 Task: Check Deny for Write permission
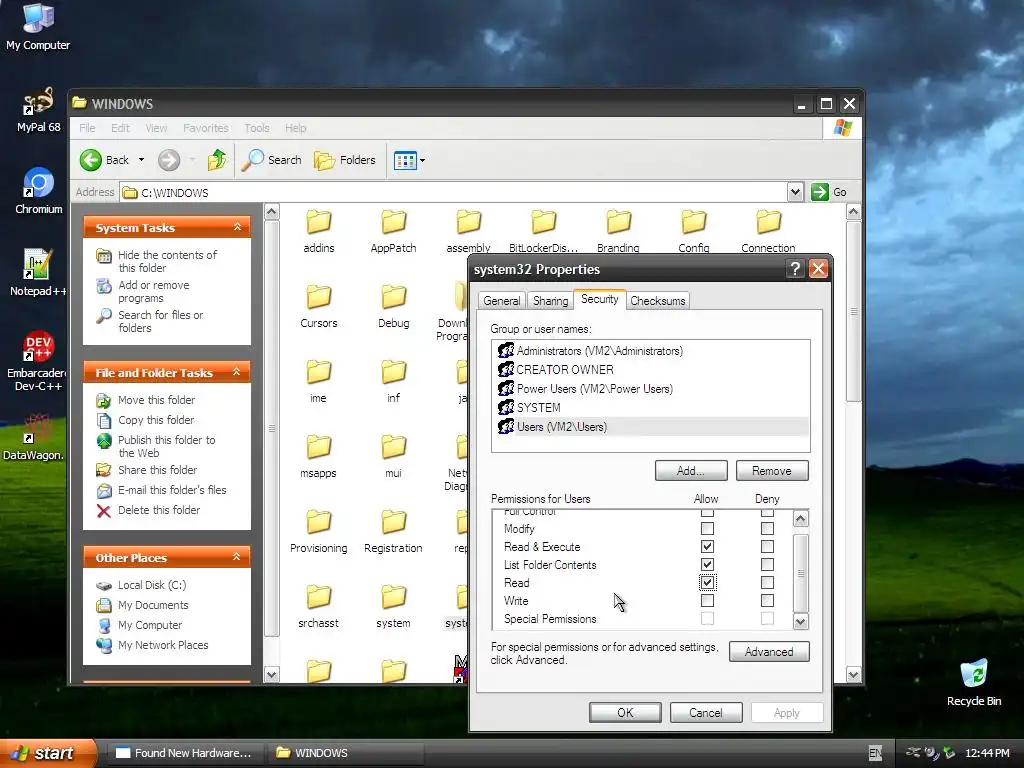tap(767, 600)
